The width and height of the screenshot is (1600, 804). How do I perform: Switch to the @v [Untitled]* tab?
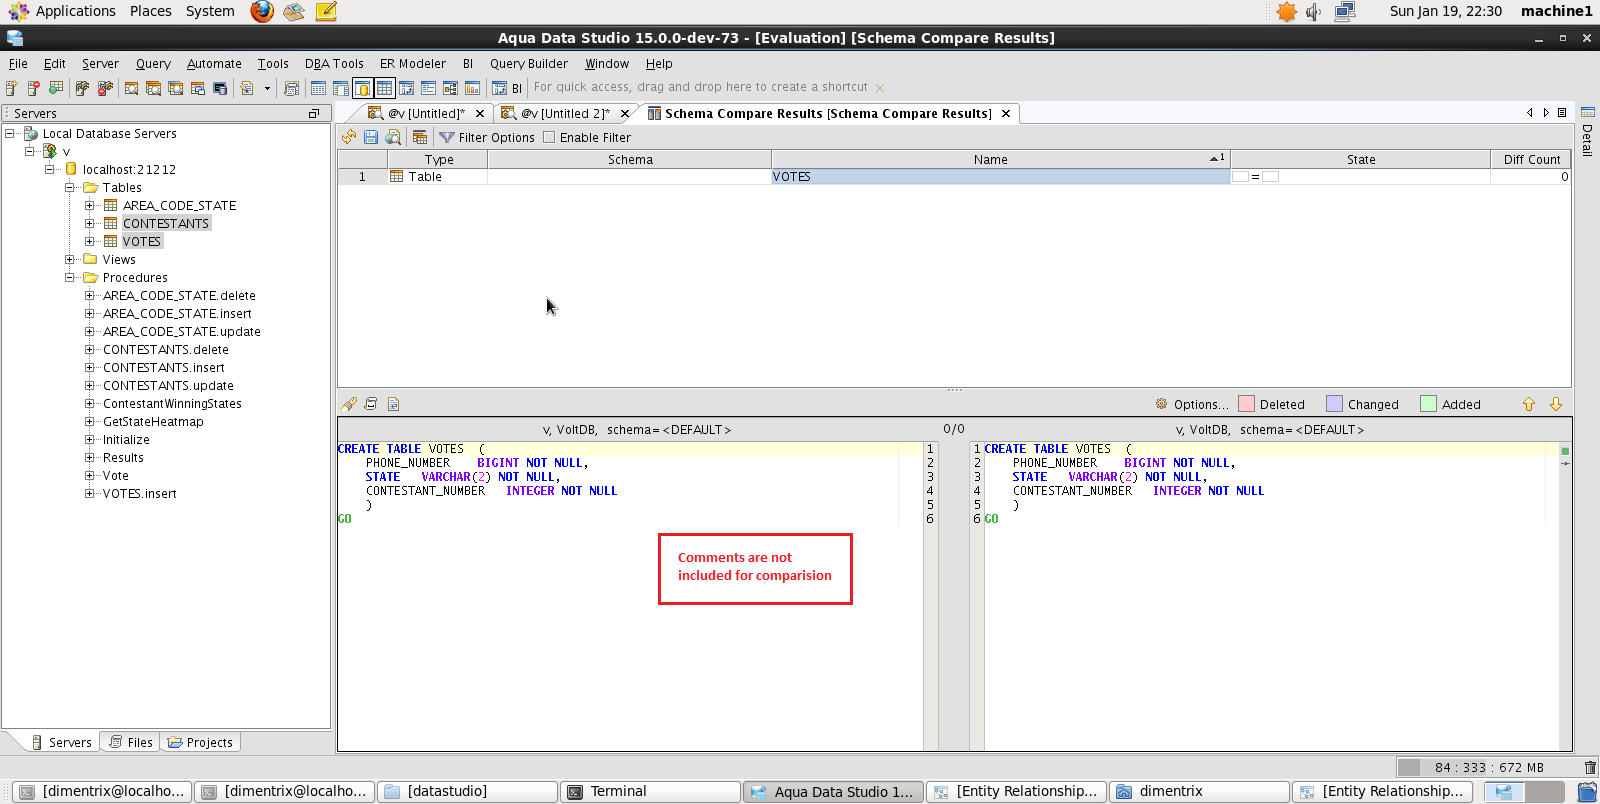[x=427, y=113]
